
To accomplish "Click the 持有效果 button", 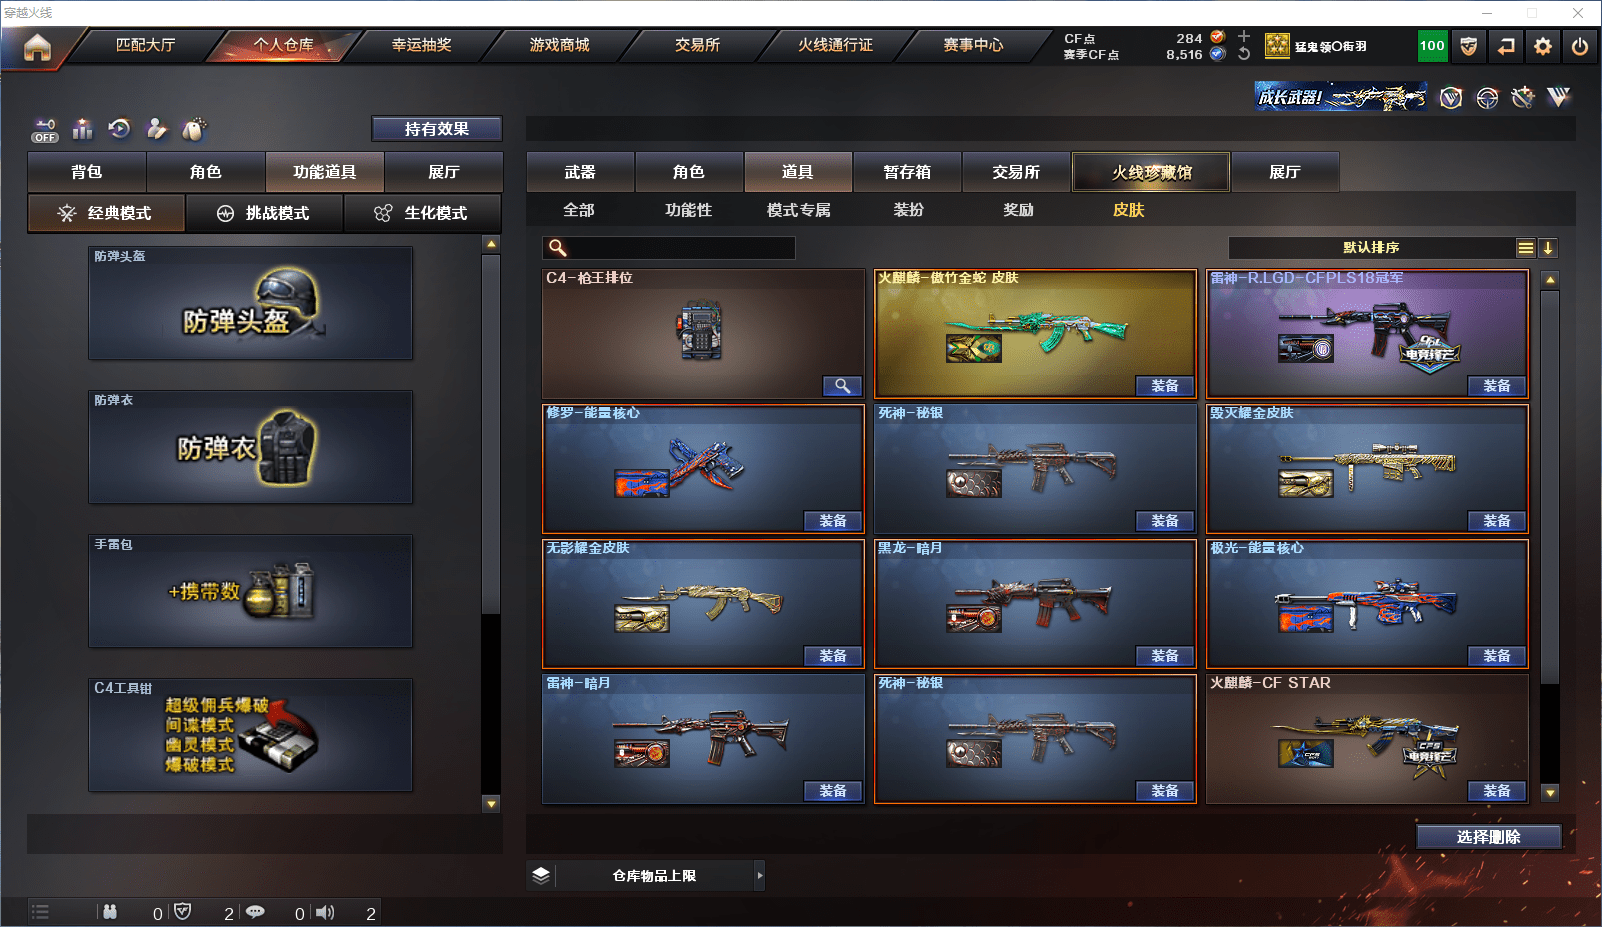I will [x=437, y=129].
